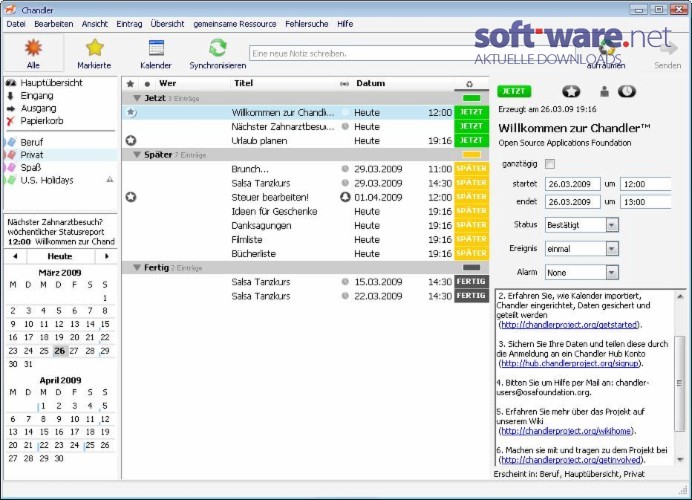Click the green Jetzt section color bar
The height and width of the screenshot is (500, 692).
471,98
